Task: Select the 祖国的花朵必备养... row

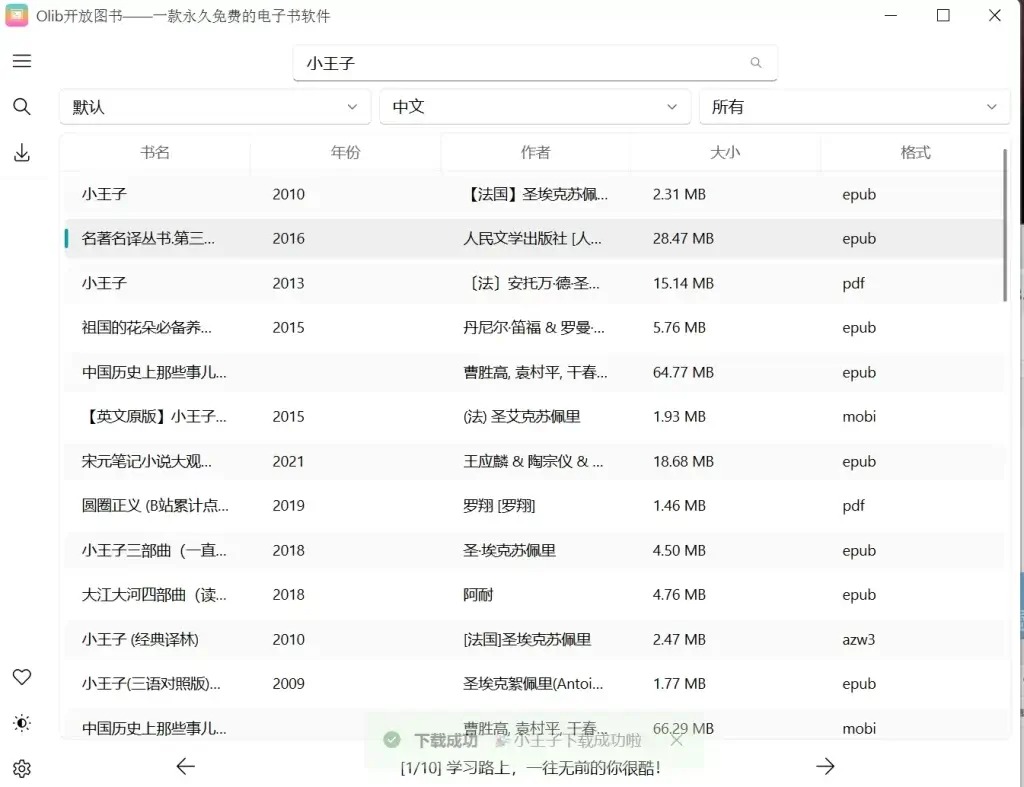Action: tap(534, 327)
